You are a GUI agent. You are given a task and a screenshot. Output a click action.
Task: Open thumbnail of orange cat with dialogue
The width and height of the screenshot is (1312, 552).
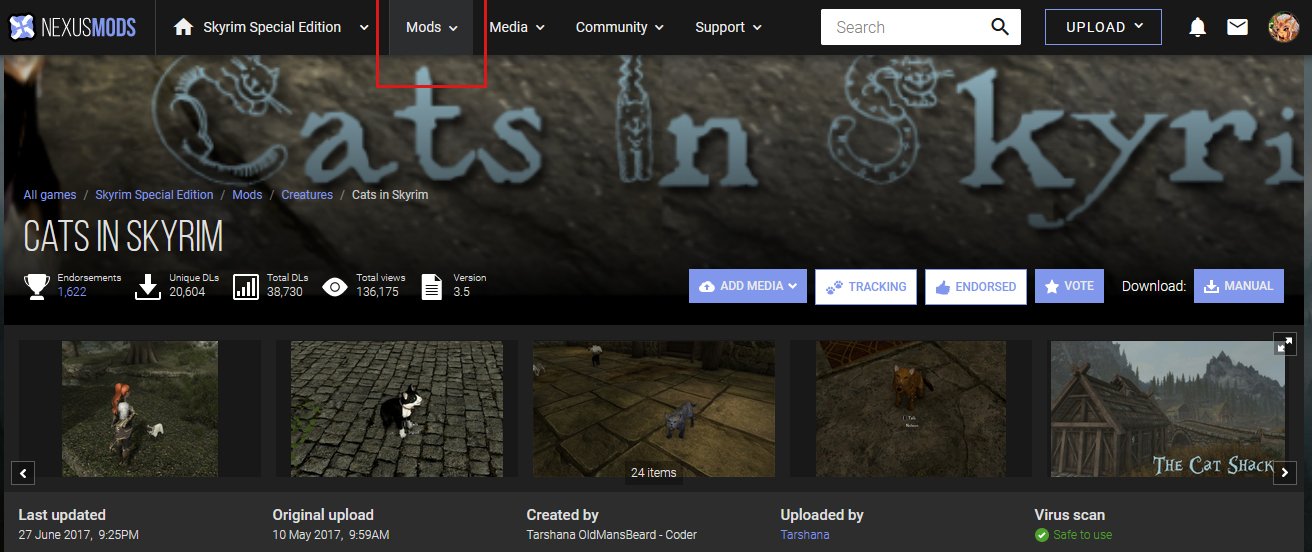[912, 408]
